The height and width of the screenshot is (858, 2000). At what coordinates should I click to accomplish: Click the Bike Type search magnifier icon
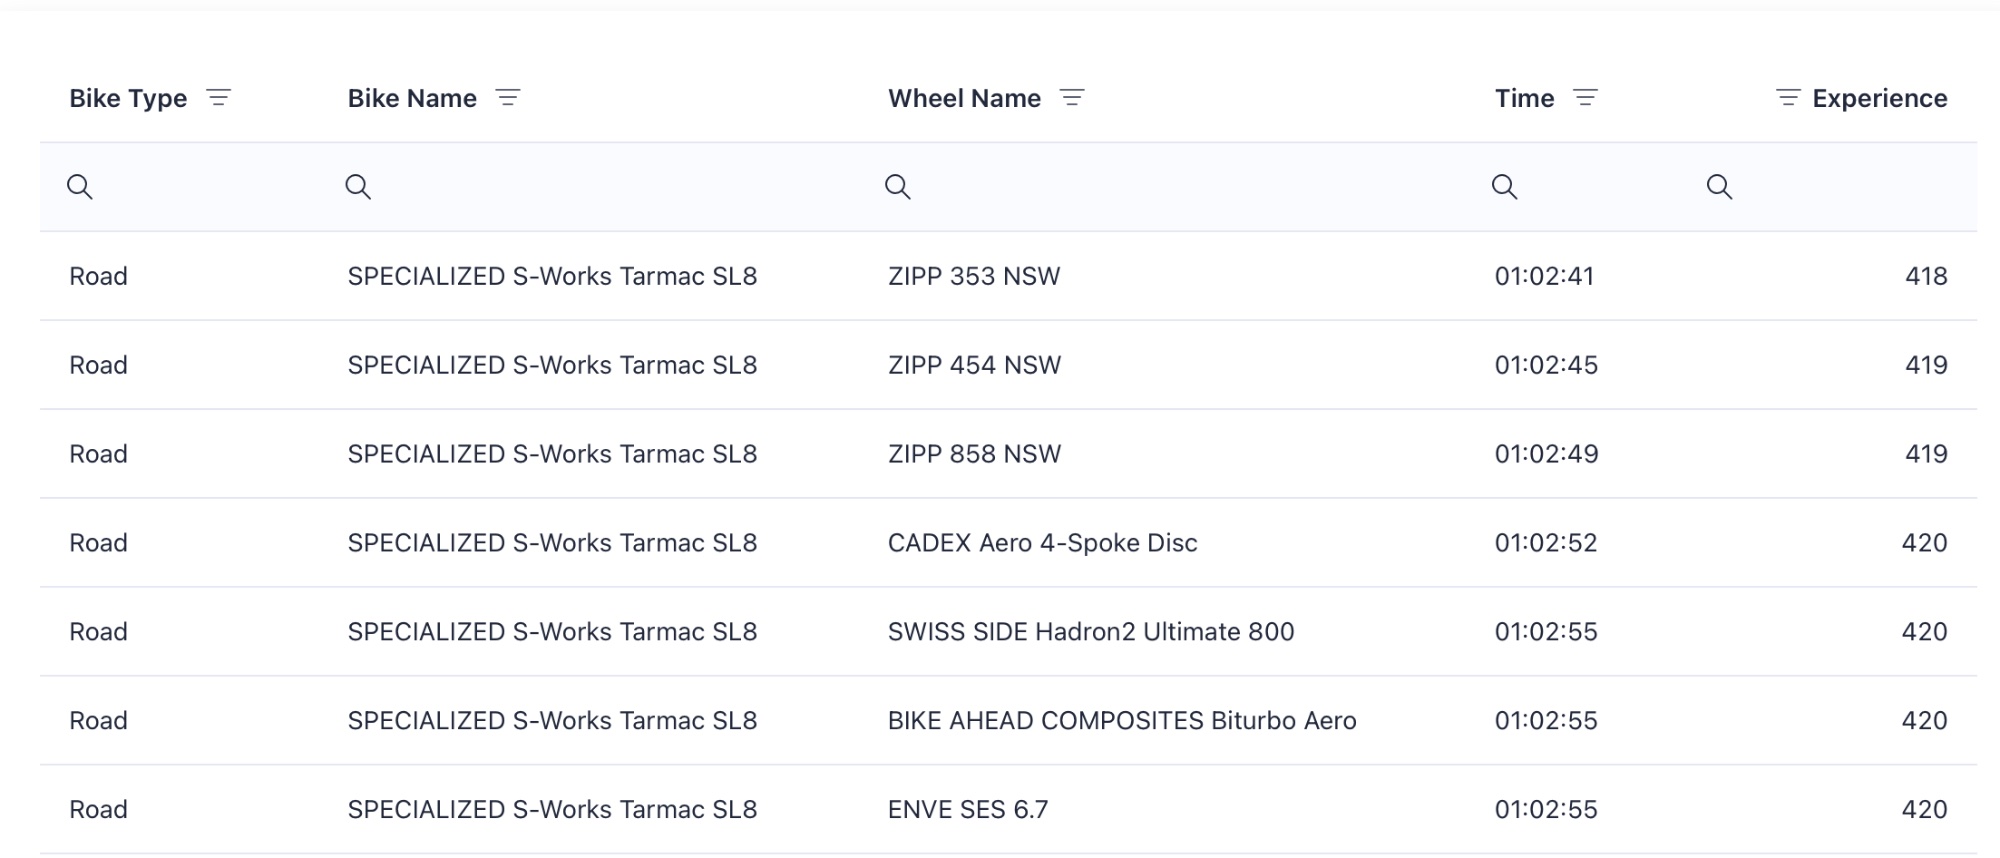coord(80,187)
